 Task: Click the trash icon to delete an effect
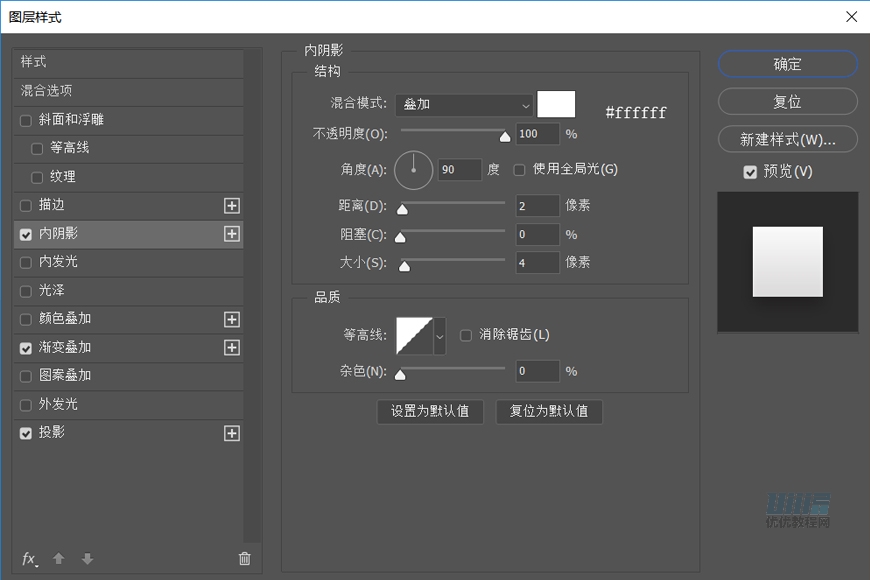(243, 559)
